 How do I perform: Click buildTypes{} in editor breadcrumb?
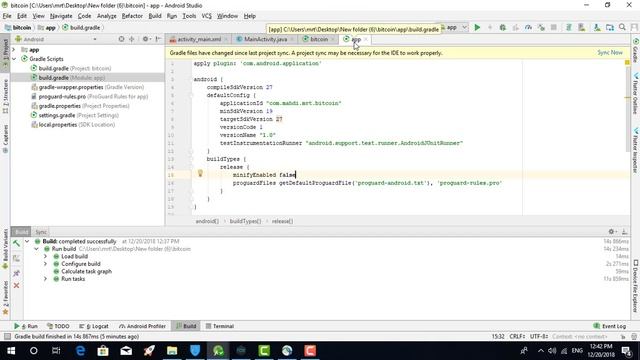tap(245, 221)
